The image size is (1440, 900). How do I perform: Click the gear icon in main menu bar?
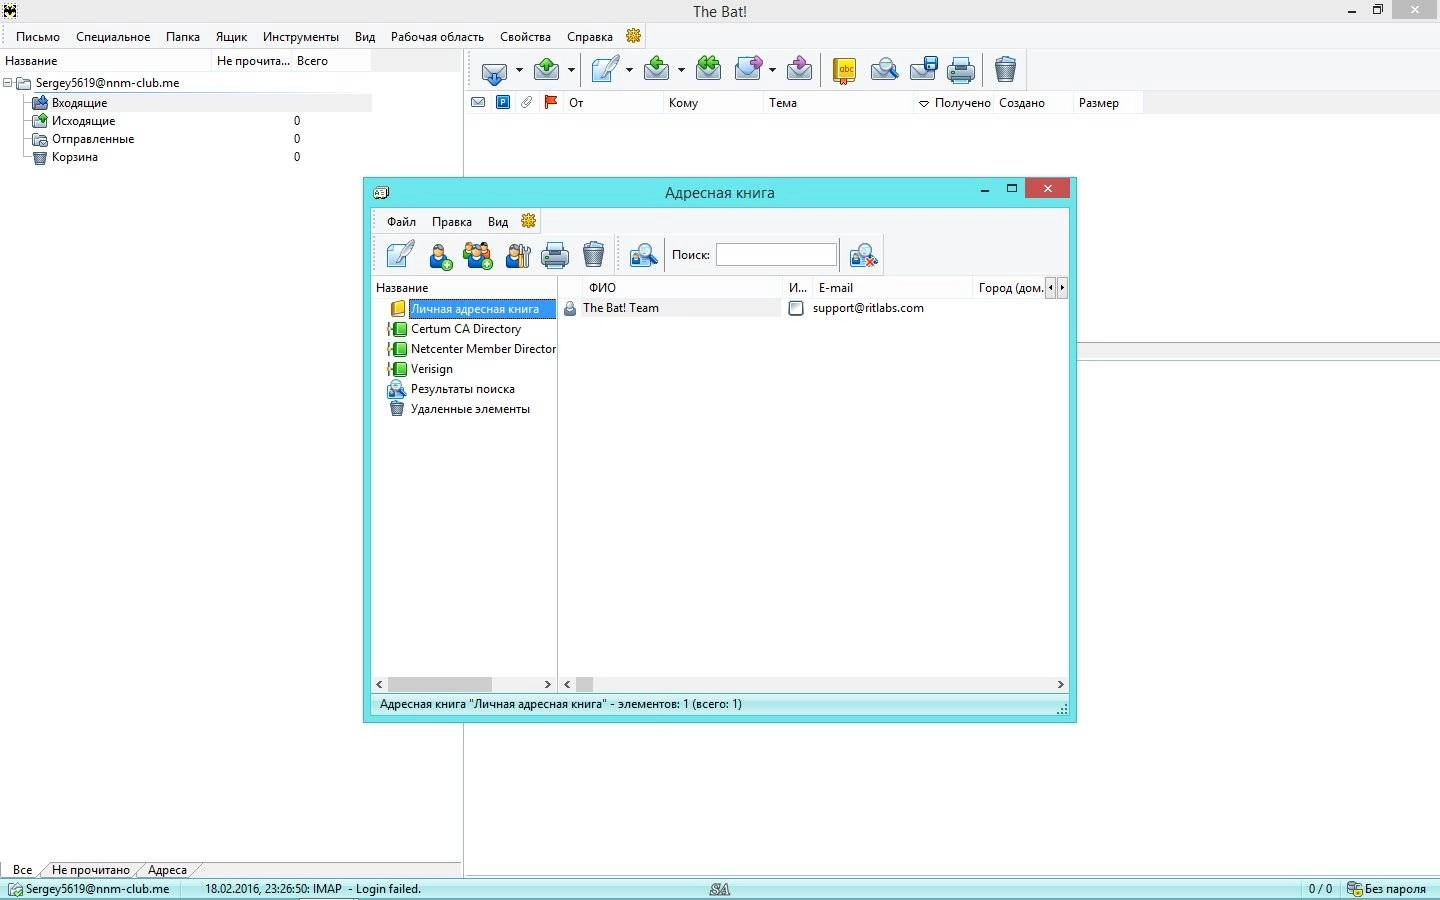[x=634, y=36]
